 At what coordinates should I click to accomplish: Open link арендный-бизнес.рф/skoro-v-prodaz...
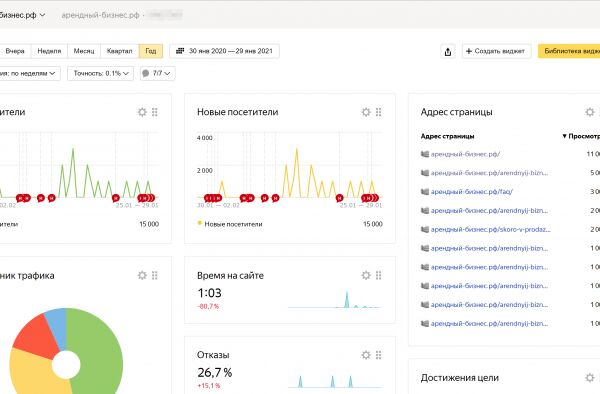(491, 230)
